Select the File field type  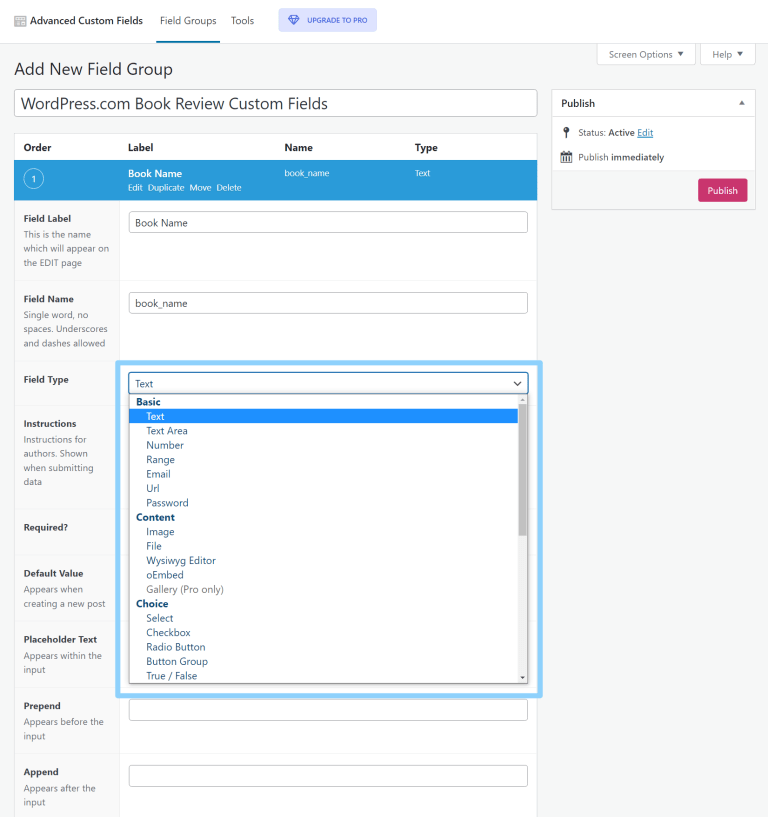pos(324,546)
